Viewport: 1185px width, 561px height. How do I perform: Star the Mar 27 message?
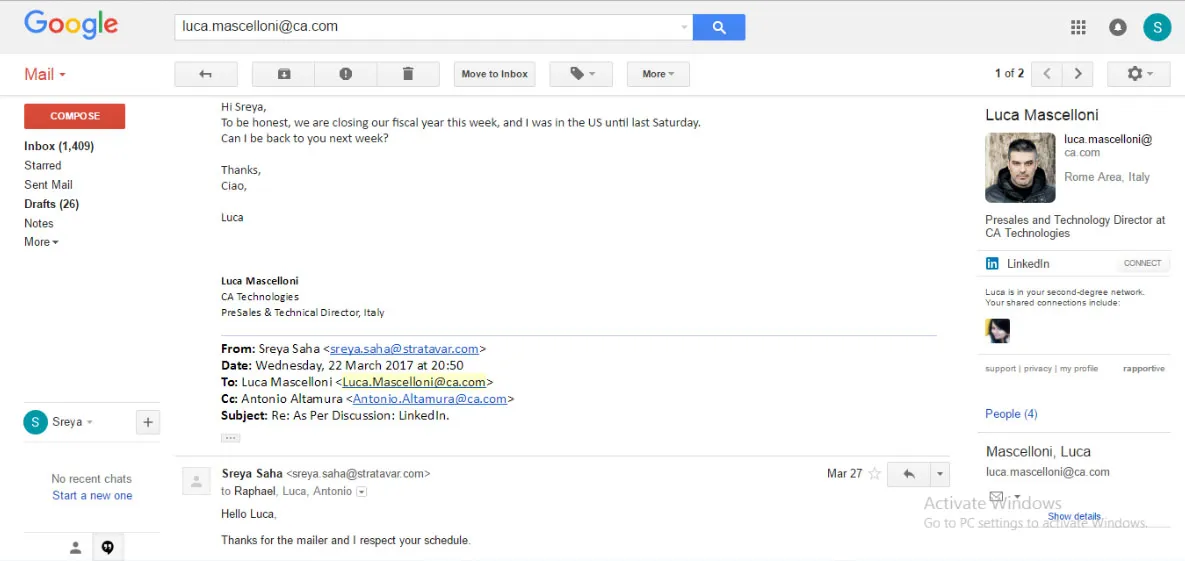pos(874,474)
